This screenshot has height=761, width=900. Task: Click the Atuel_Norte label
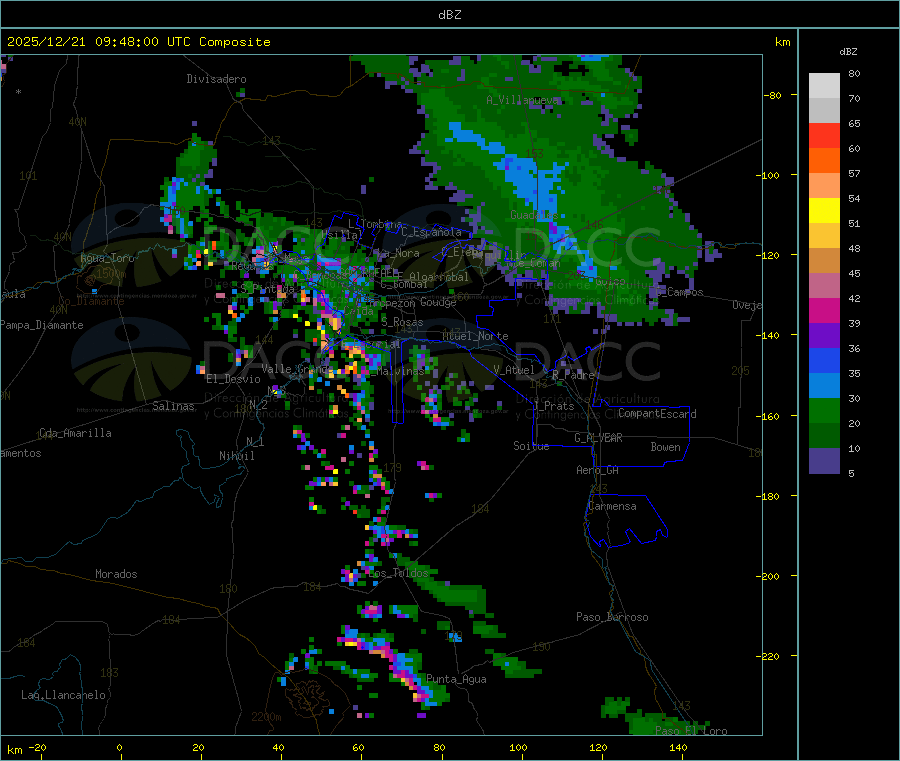pyautogui.click(x=475, y=336)
